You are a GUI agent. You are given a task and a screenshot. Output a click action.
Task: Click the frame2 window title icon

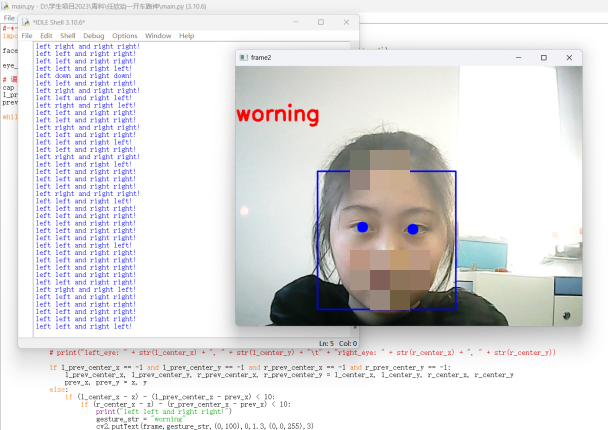tap(242, 58)
